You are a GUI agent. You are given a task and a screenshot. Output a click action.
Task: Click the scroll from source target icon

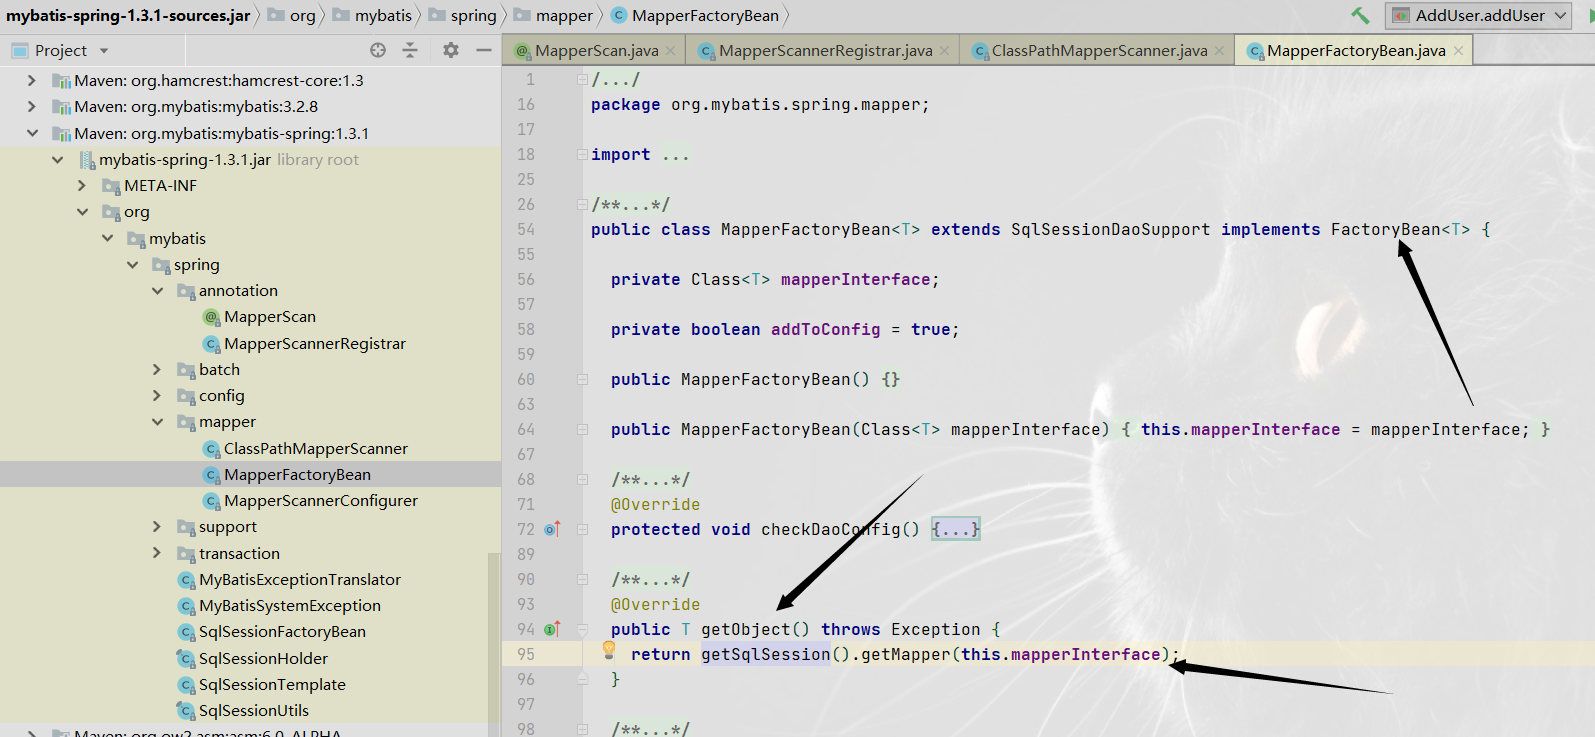378,50
